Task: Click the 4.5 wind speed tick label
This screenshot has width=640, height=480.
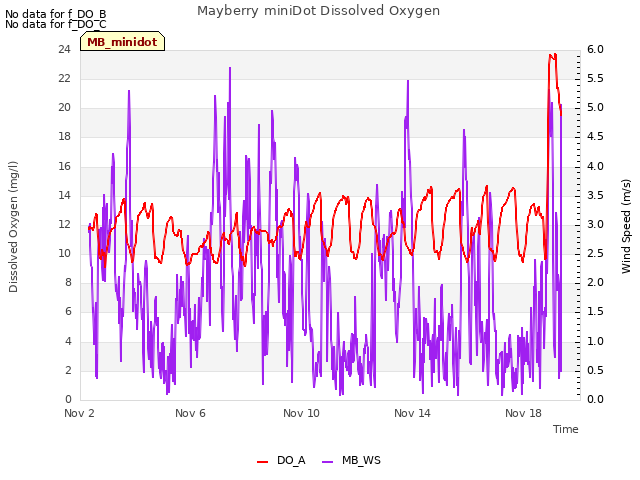Action: click(595, 136)
